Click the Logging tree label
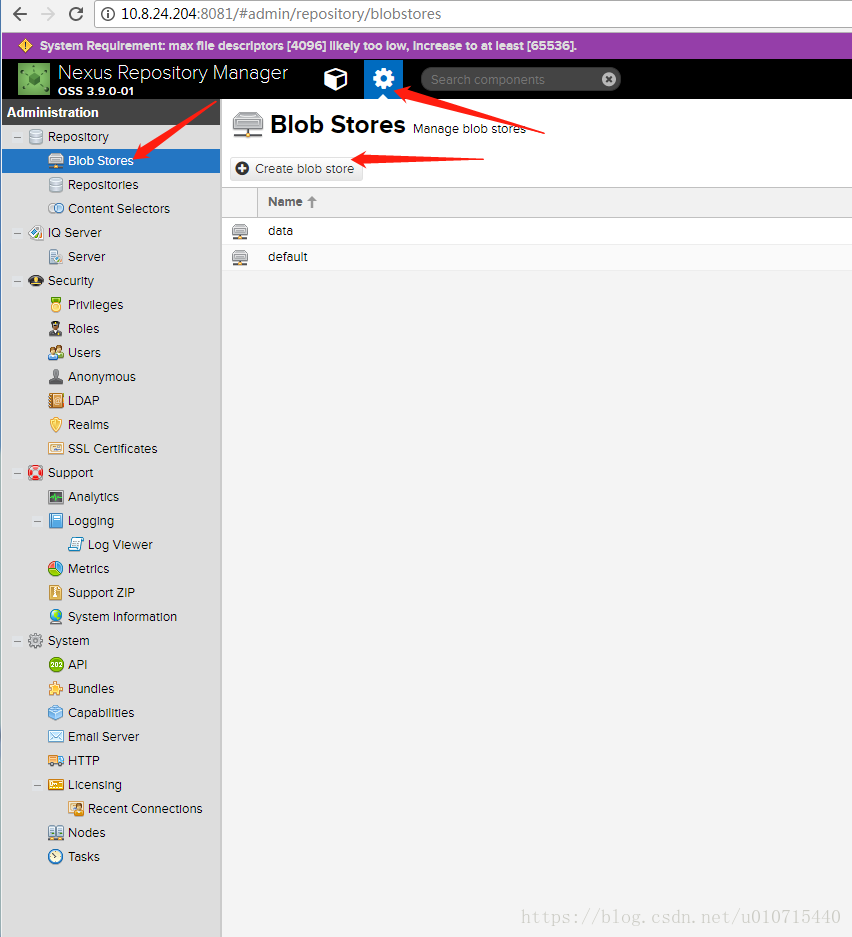The image size is (852, 937). click(x=91, y=520)
